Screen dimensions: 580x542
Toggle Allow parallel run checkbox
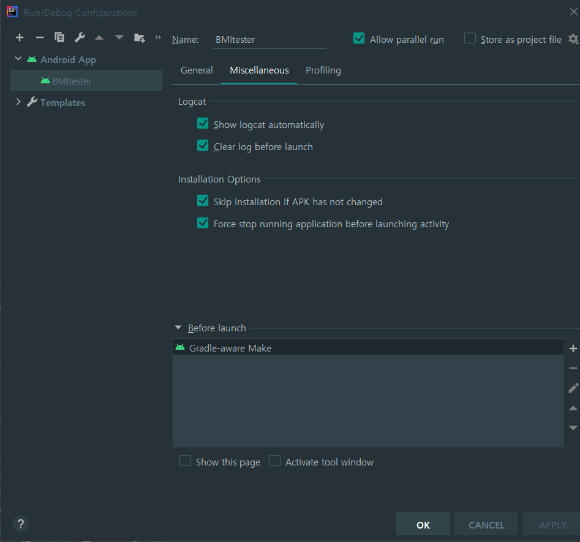pos(359,38)
